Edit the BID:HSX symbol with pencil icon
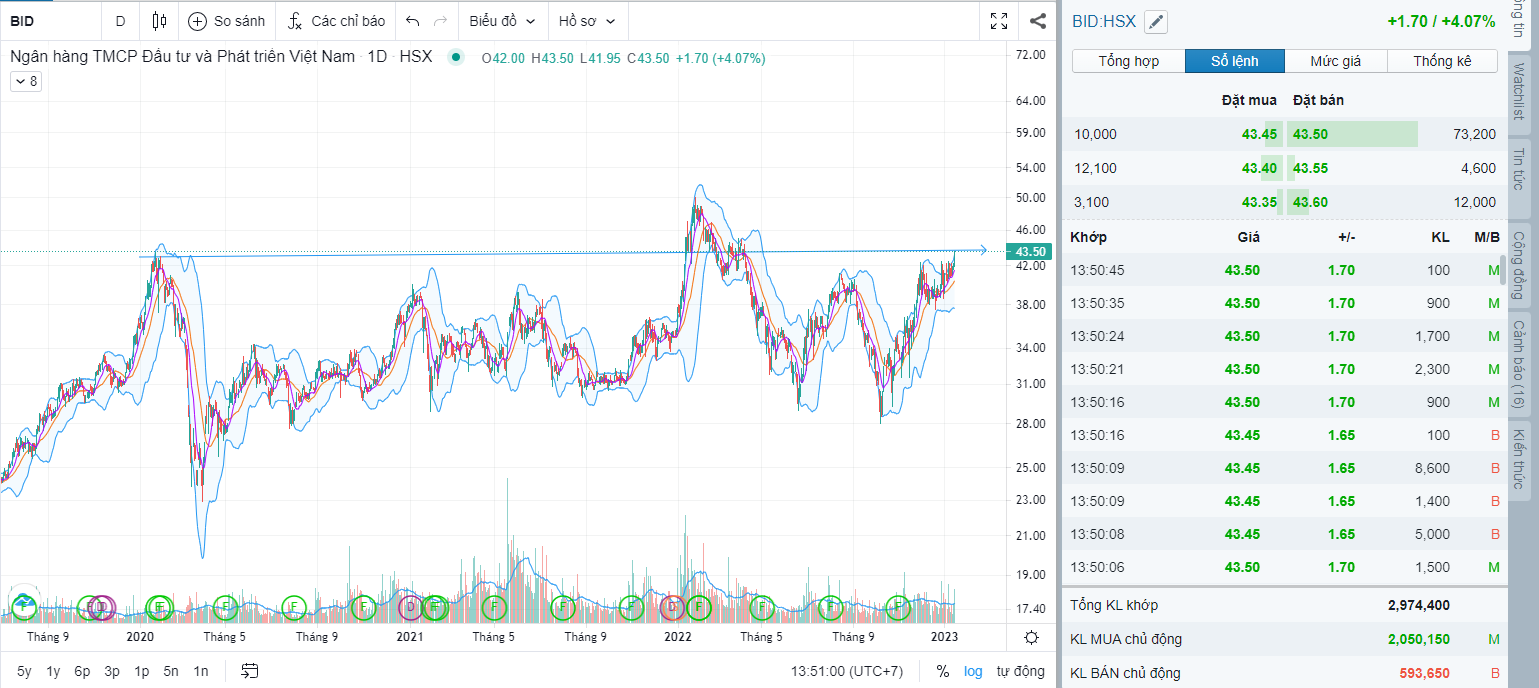Viewport: 1539px width, 688px height. point(1155,22)
